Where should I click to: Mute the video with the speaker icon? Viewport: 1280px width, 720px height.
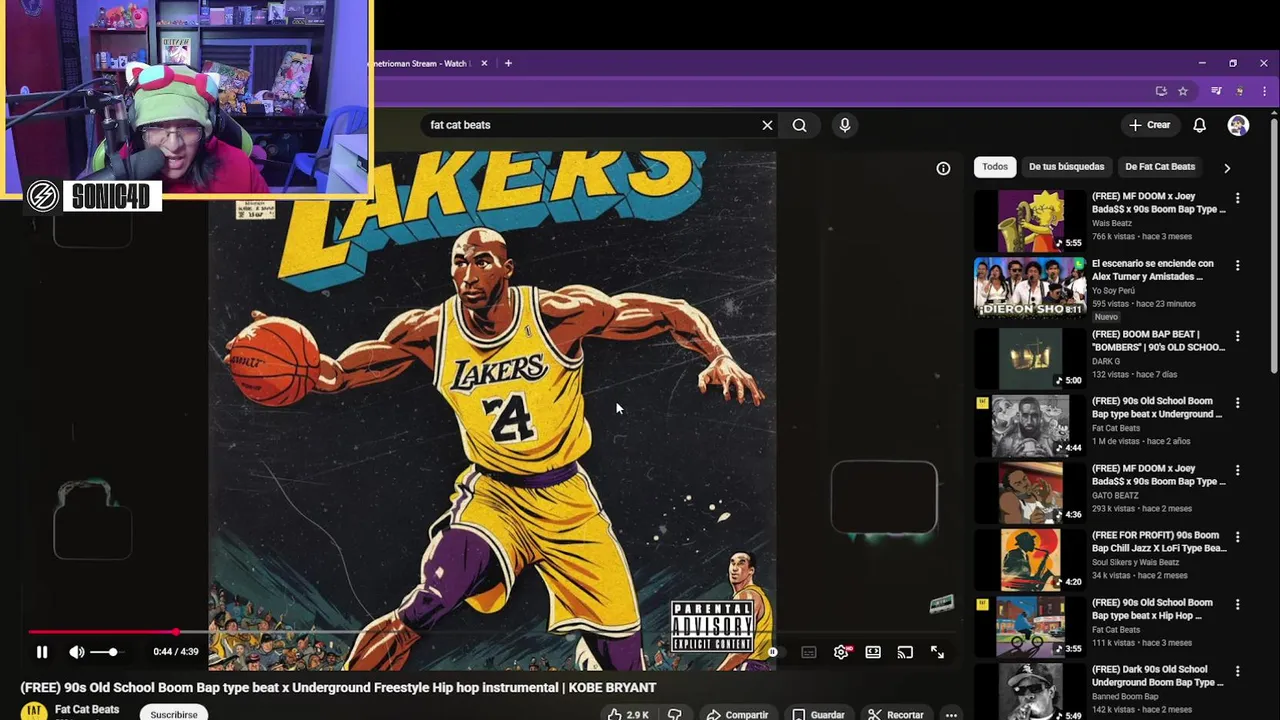[77, 652]
